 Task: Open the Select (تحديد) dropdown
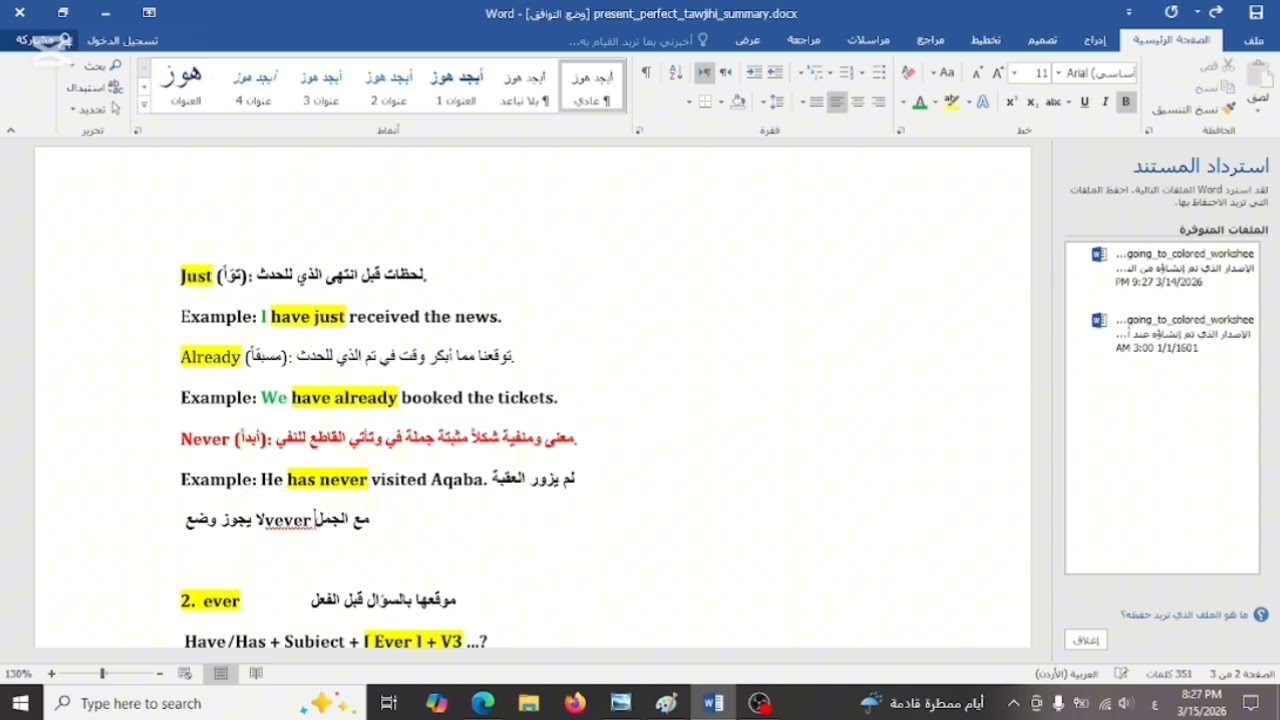95,109
